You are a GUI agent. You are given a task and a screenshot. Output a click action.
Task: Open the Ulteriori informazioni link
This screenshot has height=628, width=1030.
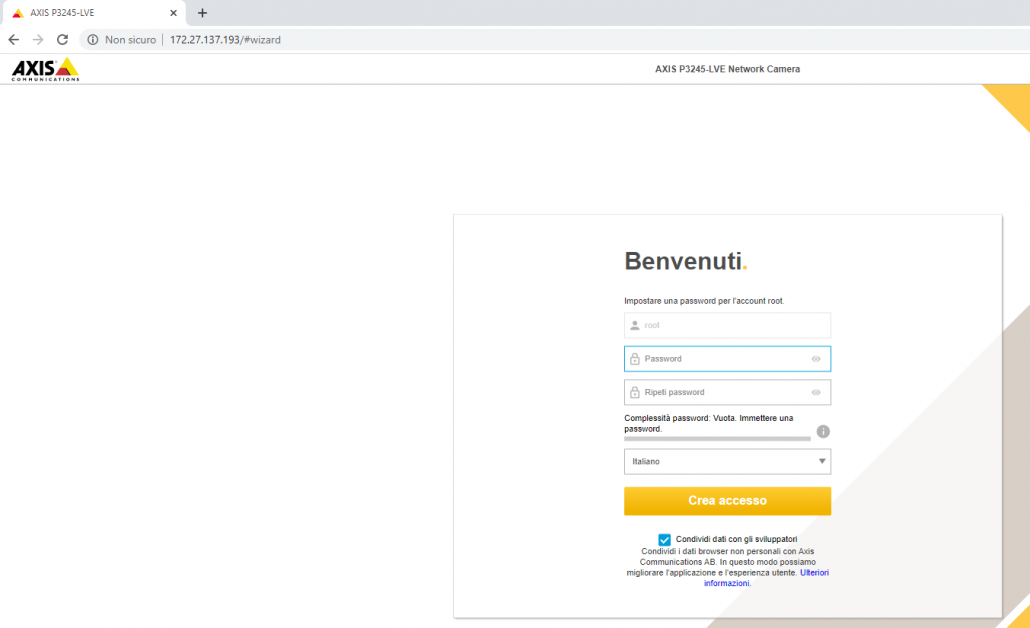(766, 578)
